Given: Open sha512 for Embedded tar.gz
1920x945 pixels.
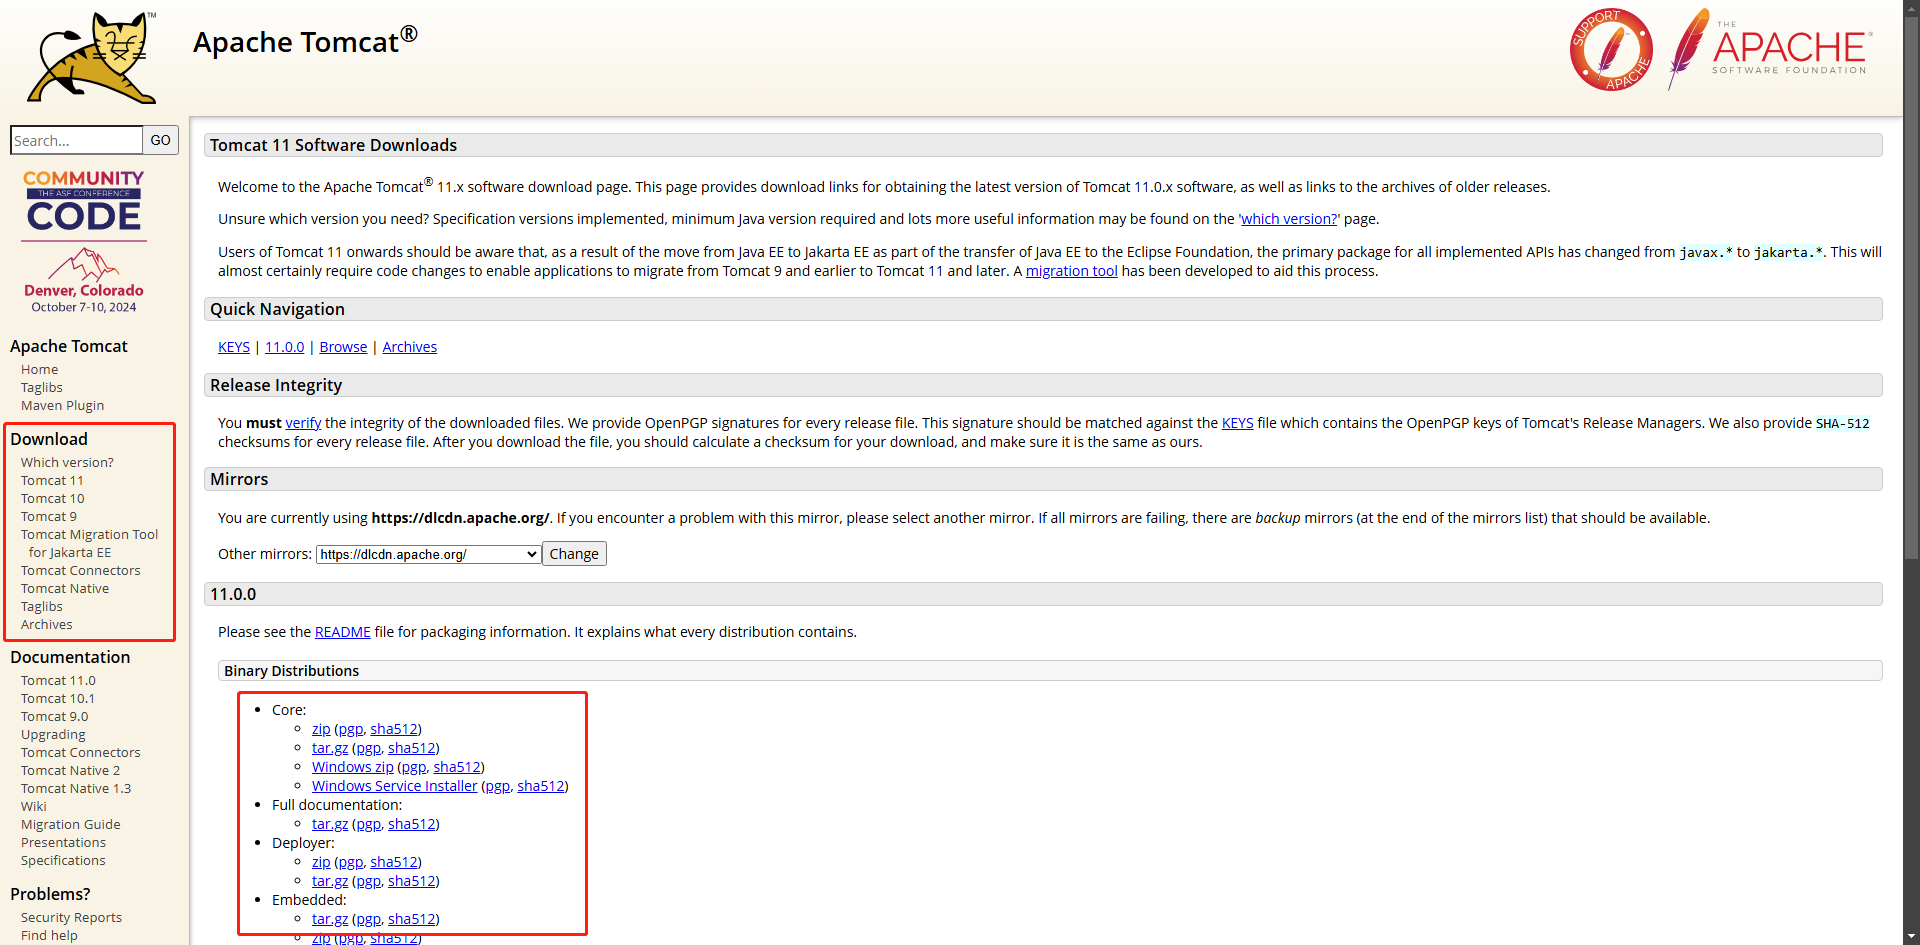Looking at the screenshot, I should (x=412, y=919).
